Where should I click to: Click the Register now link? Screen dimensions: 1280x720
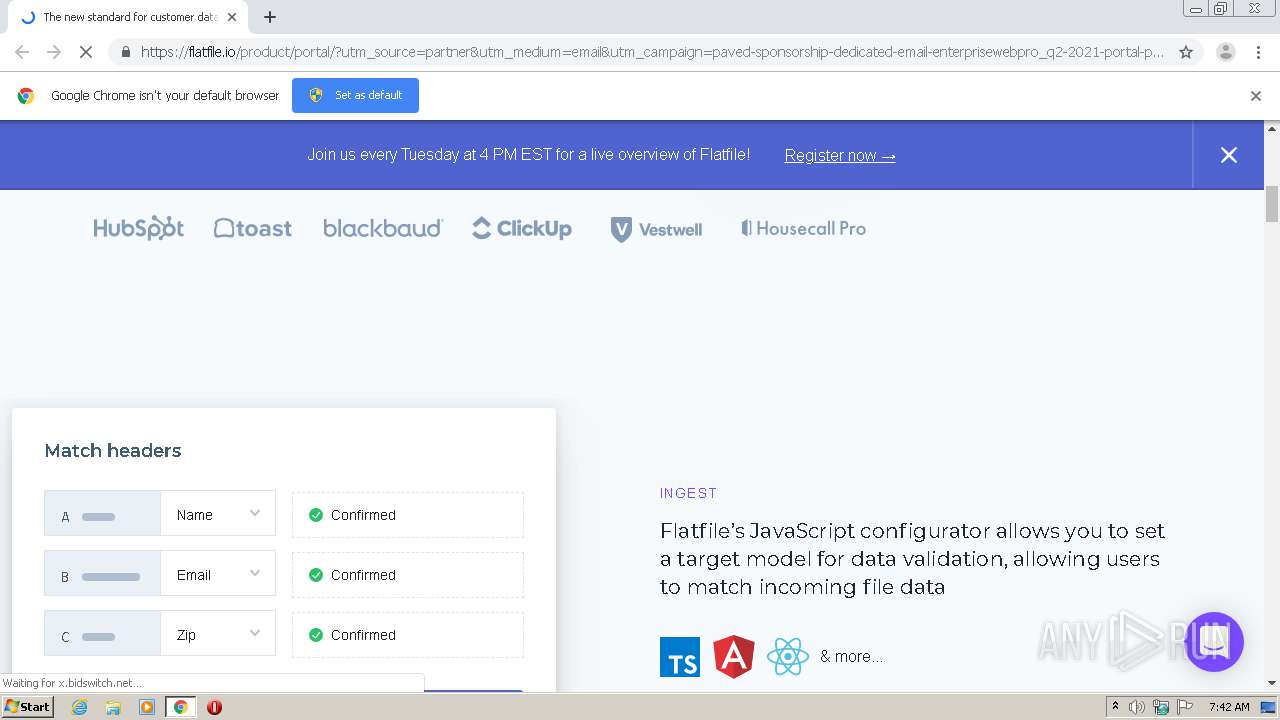[840, 155]
